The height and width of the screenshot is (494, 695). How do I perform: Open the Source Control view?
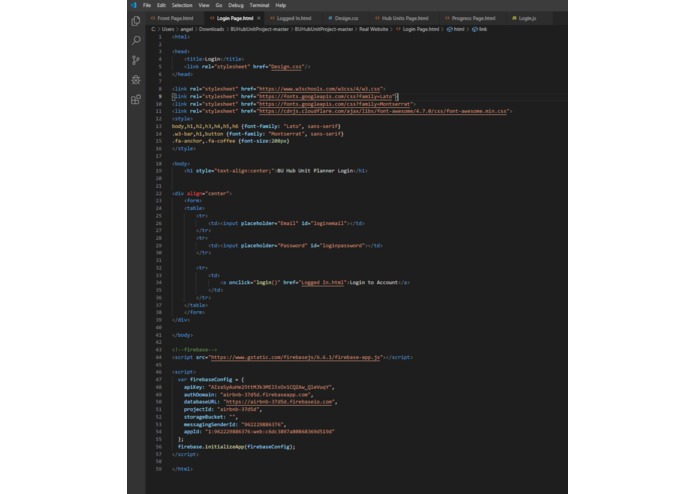coord(136,60)
